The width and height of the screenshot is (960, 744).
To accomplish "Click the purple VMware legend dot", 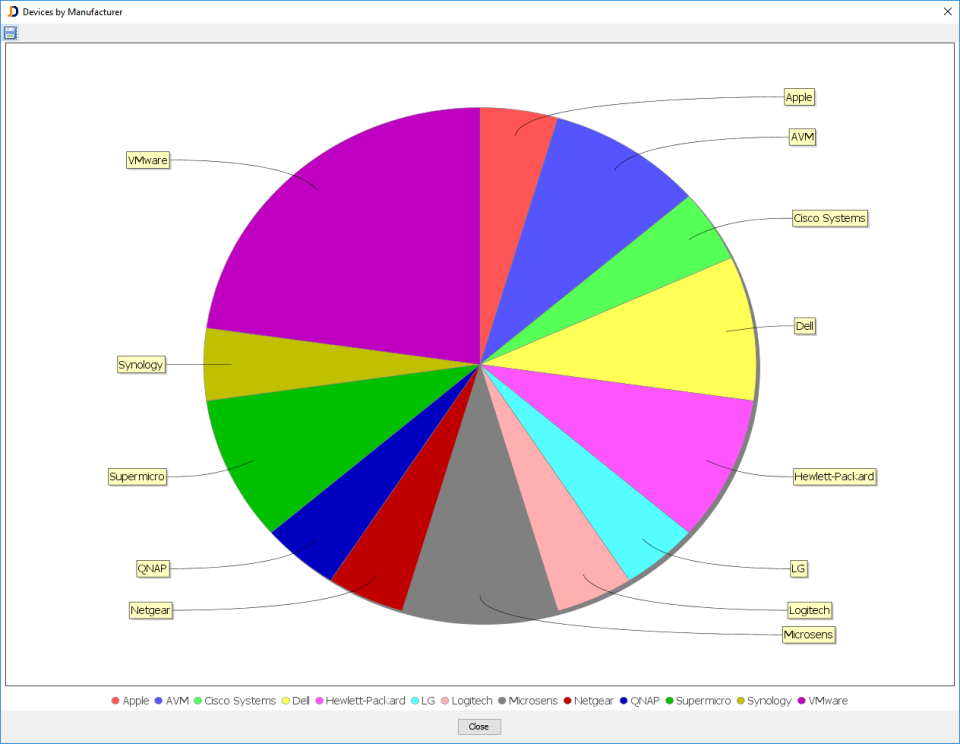I will (801, 701).
